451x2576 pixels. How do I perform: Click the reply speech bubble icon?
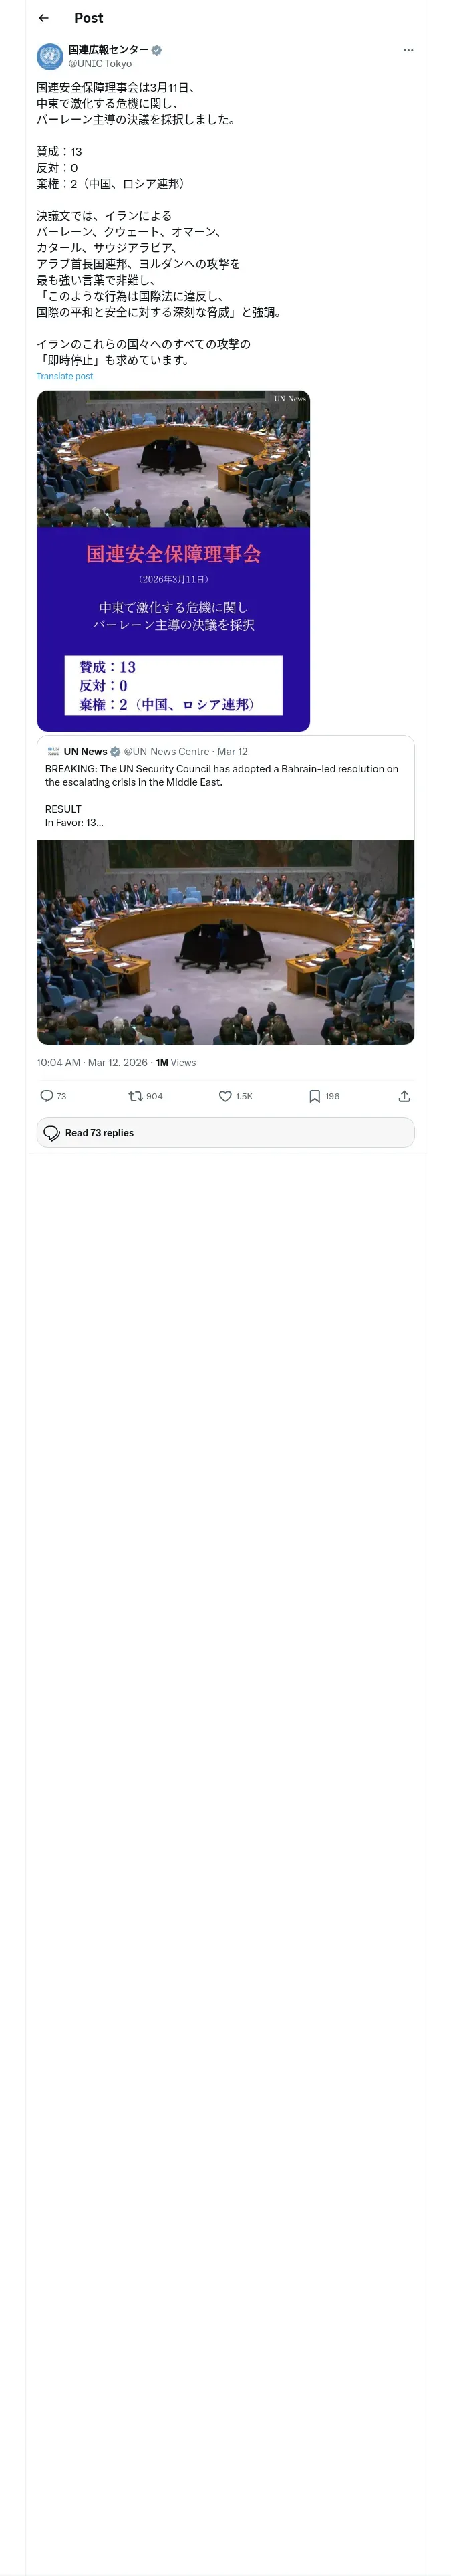click(47, 1096)
